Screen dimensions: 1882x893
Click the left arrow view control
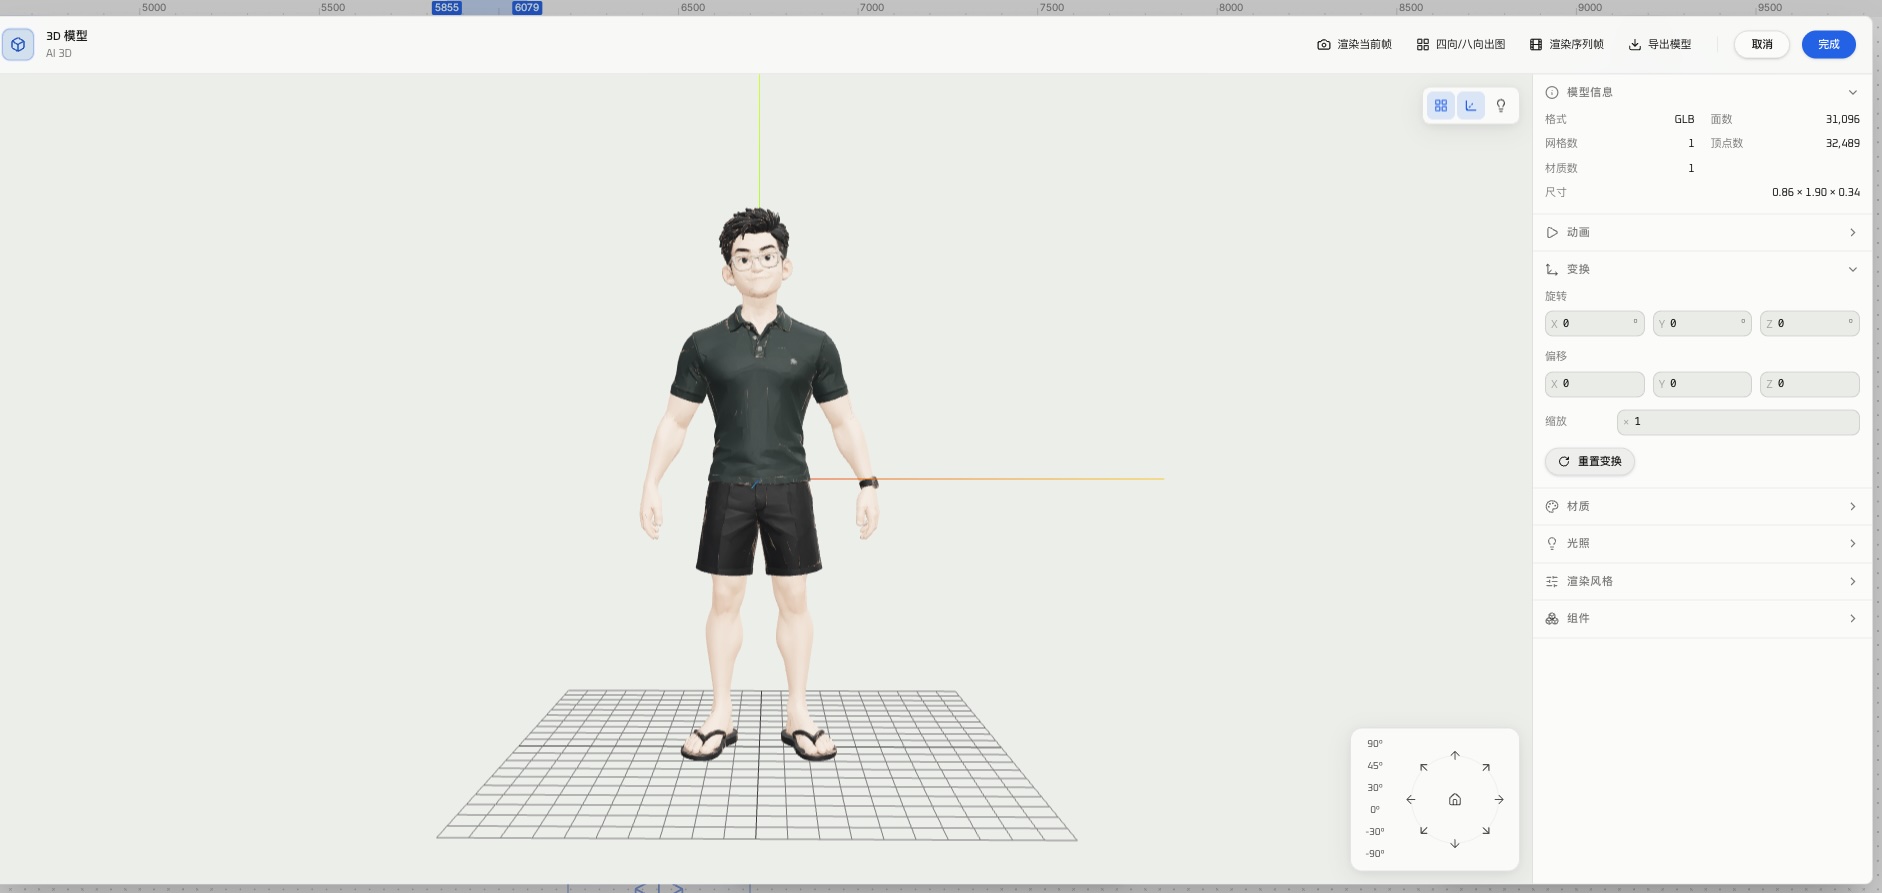pyautogui.click(x=1411, y=799)
